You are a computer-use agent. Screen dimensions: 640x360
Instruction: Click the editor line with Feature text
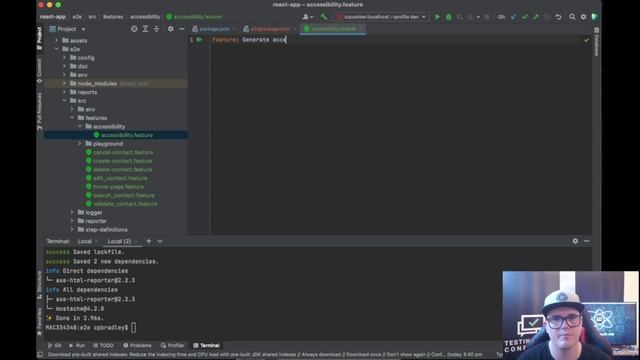[249, 40]
